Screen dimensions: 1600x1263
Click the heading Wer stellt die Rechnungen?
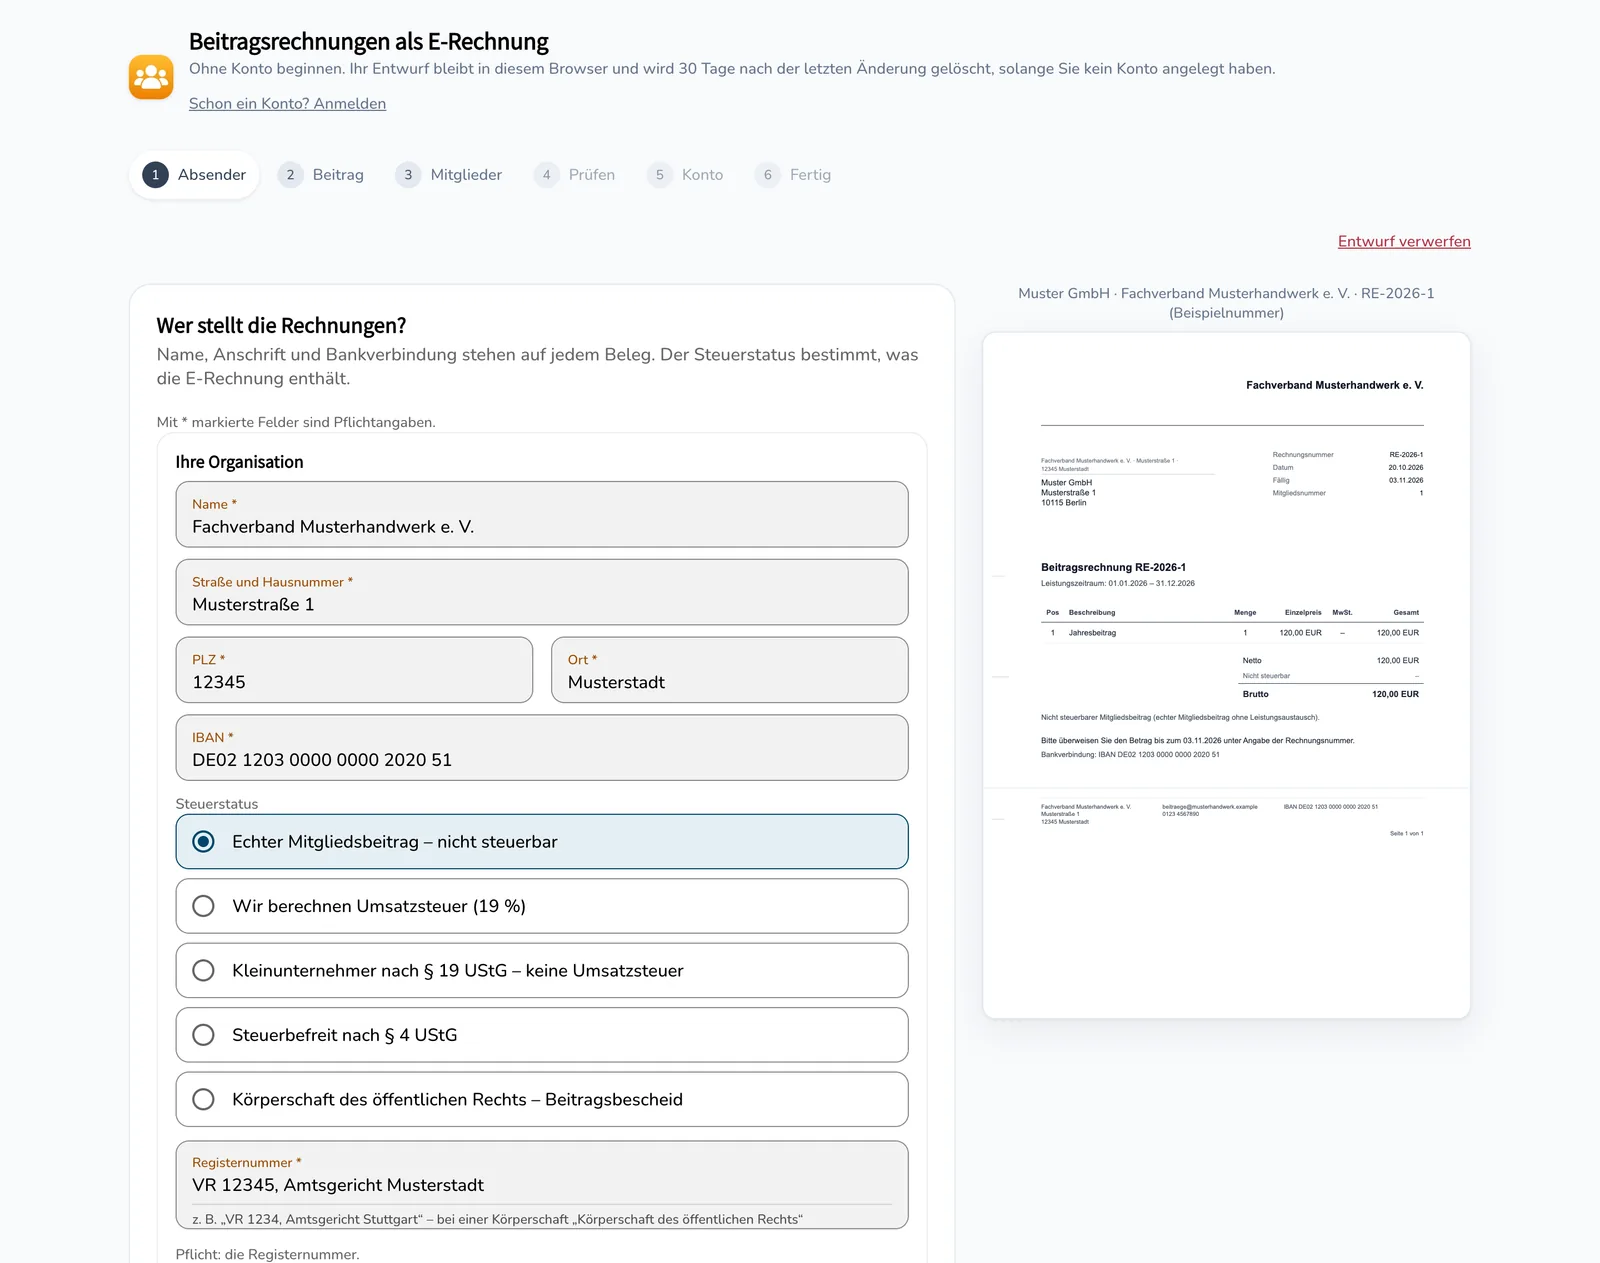point(281,326)
